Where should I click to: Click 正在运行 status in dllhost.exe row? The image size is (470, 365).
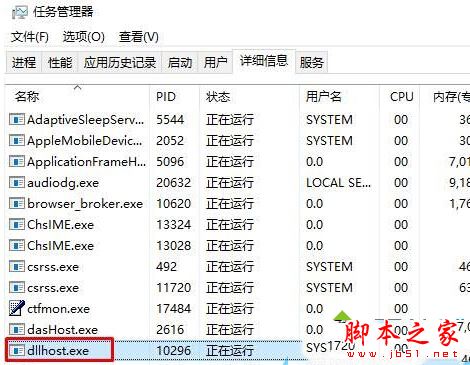coord(230,351)
